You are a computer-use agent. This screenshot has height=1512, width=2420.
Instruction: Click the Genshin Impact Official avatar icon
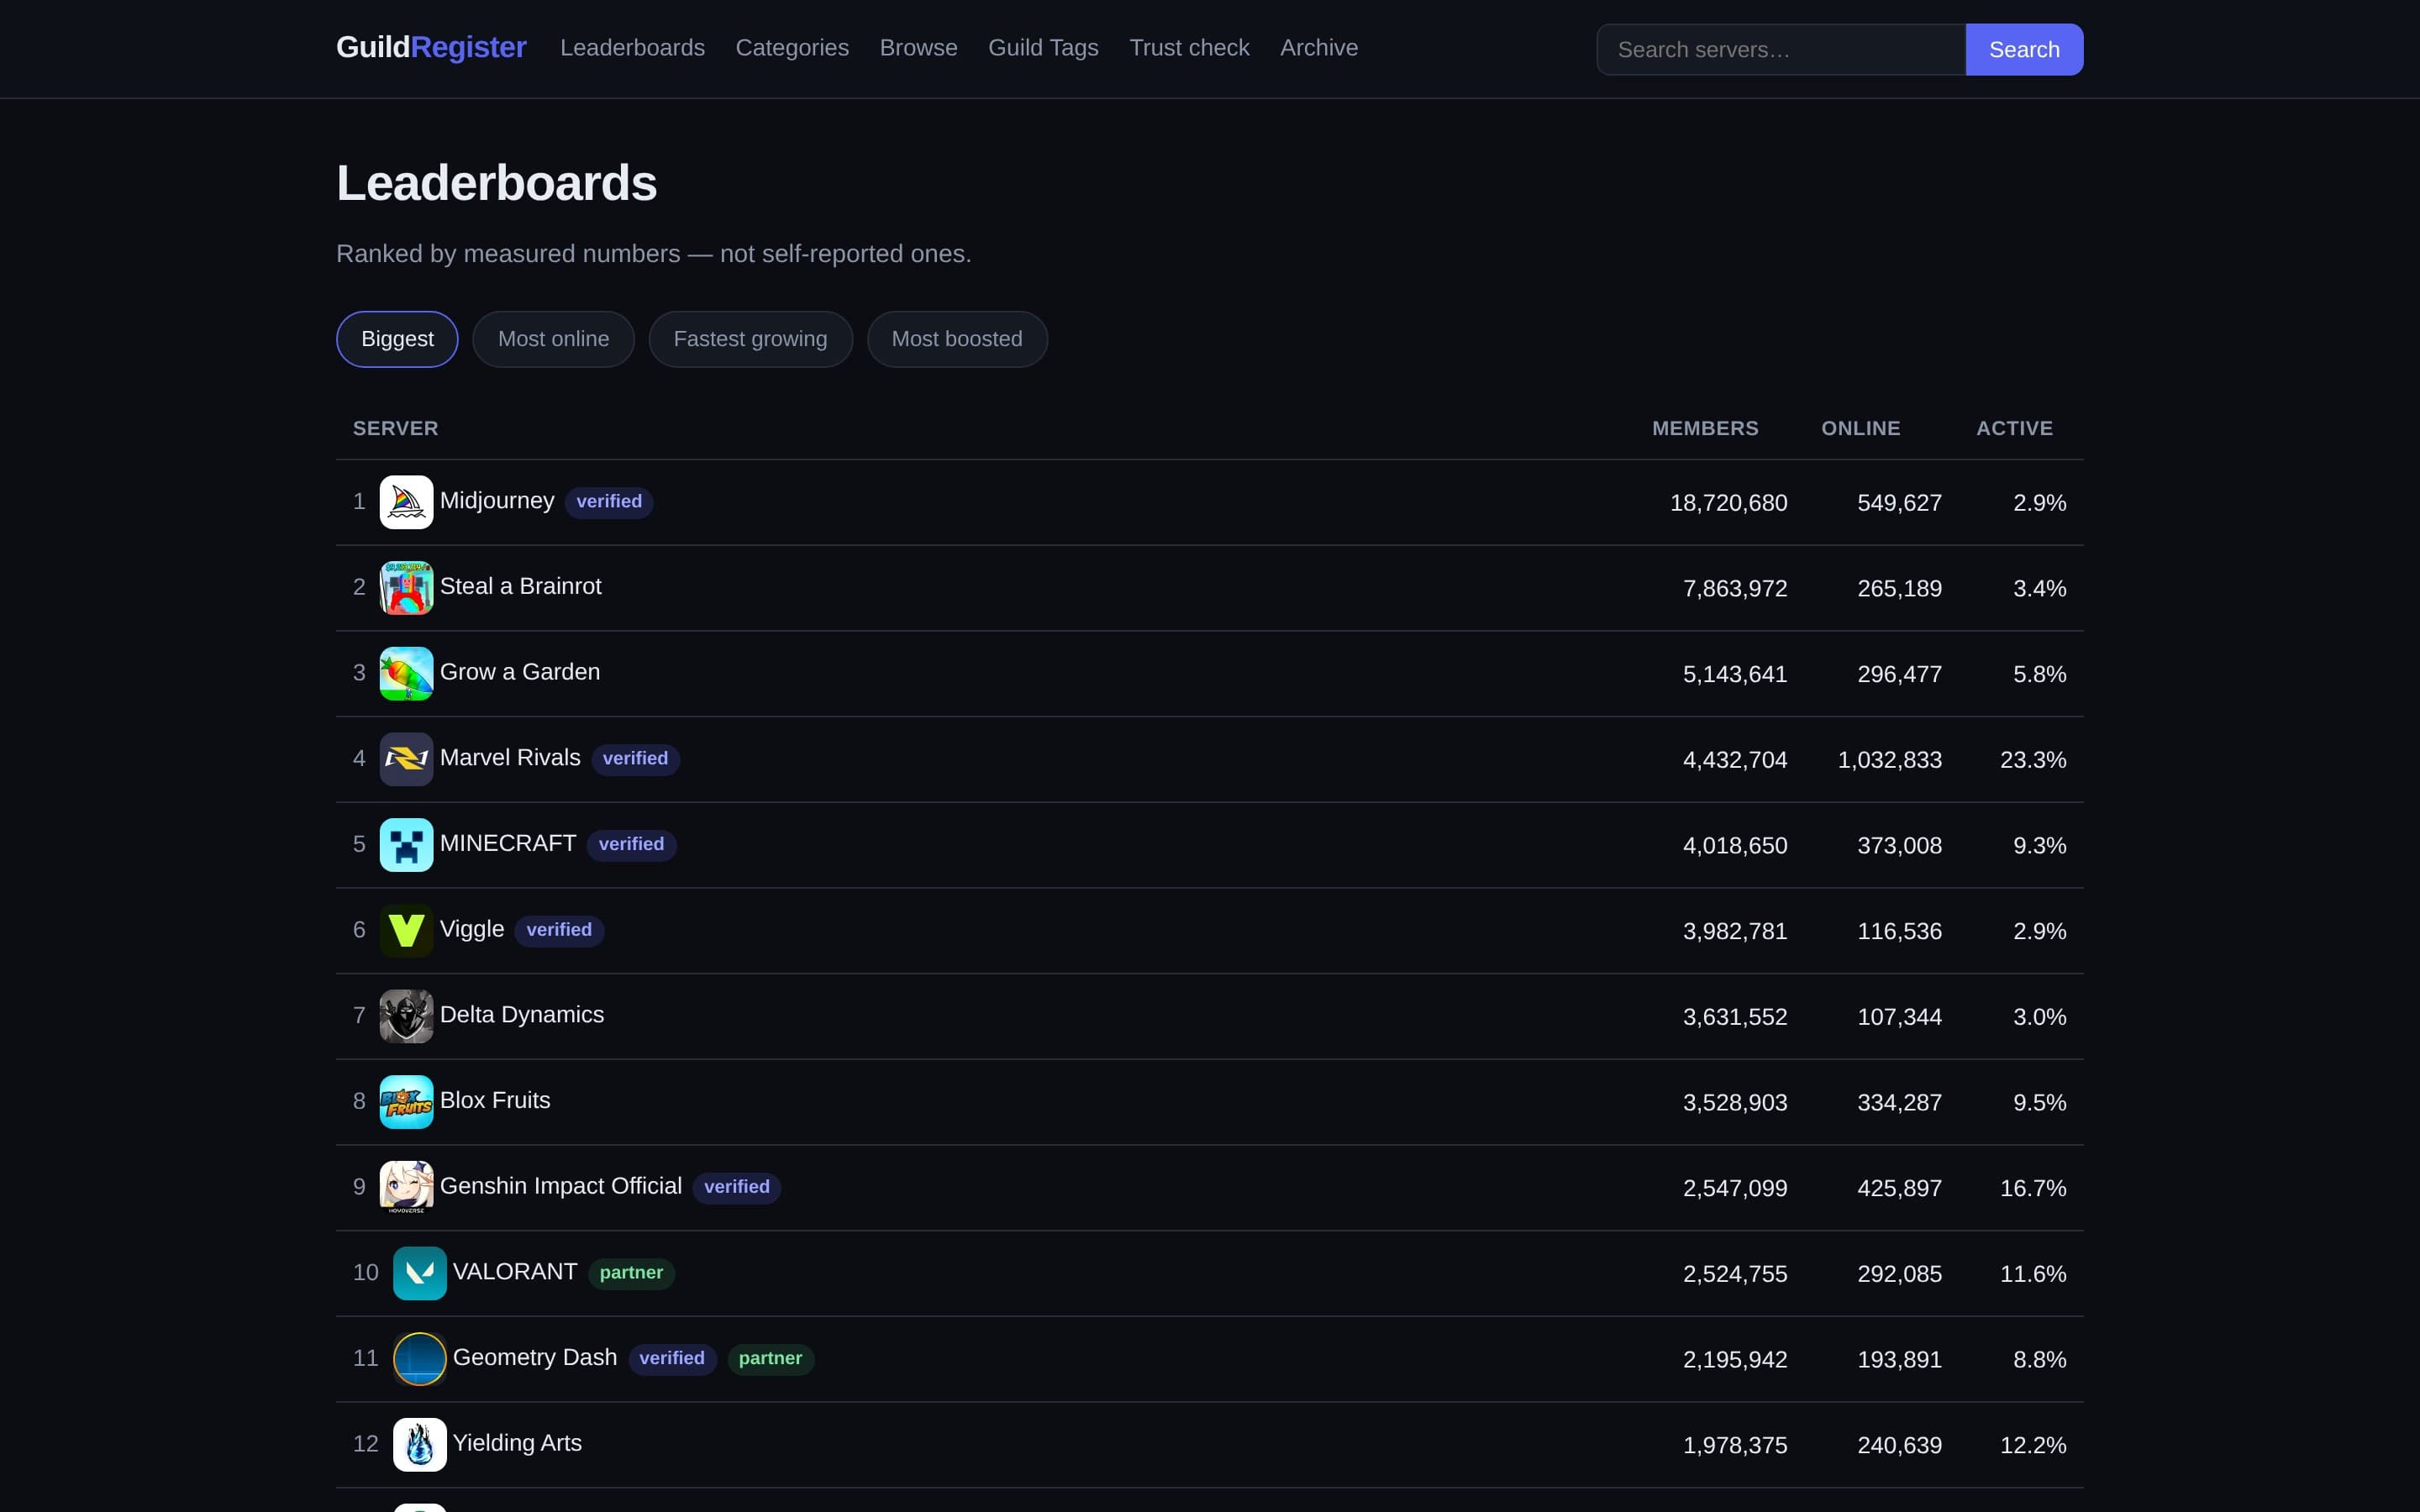(x=406, y=1188)
